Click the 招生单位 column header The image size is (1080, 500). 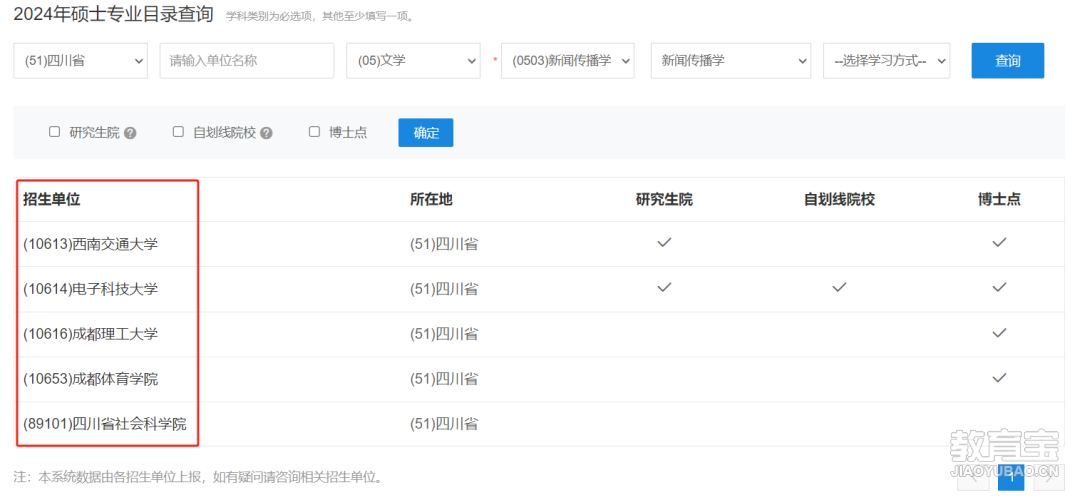pyautogui.click(x=52, y=200)
